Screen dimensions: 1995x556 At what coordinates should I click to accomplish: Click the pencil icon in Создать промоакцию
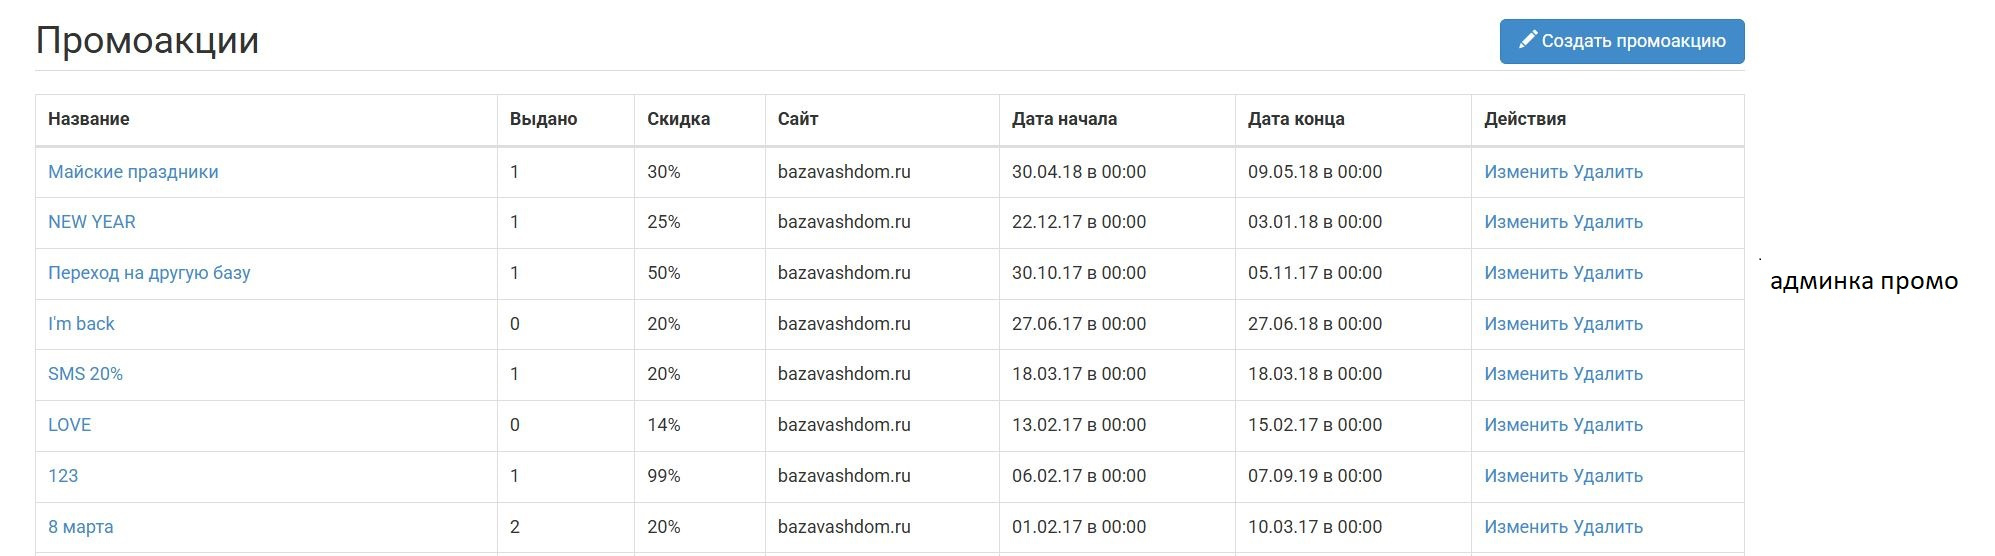(1527, 40)
